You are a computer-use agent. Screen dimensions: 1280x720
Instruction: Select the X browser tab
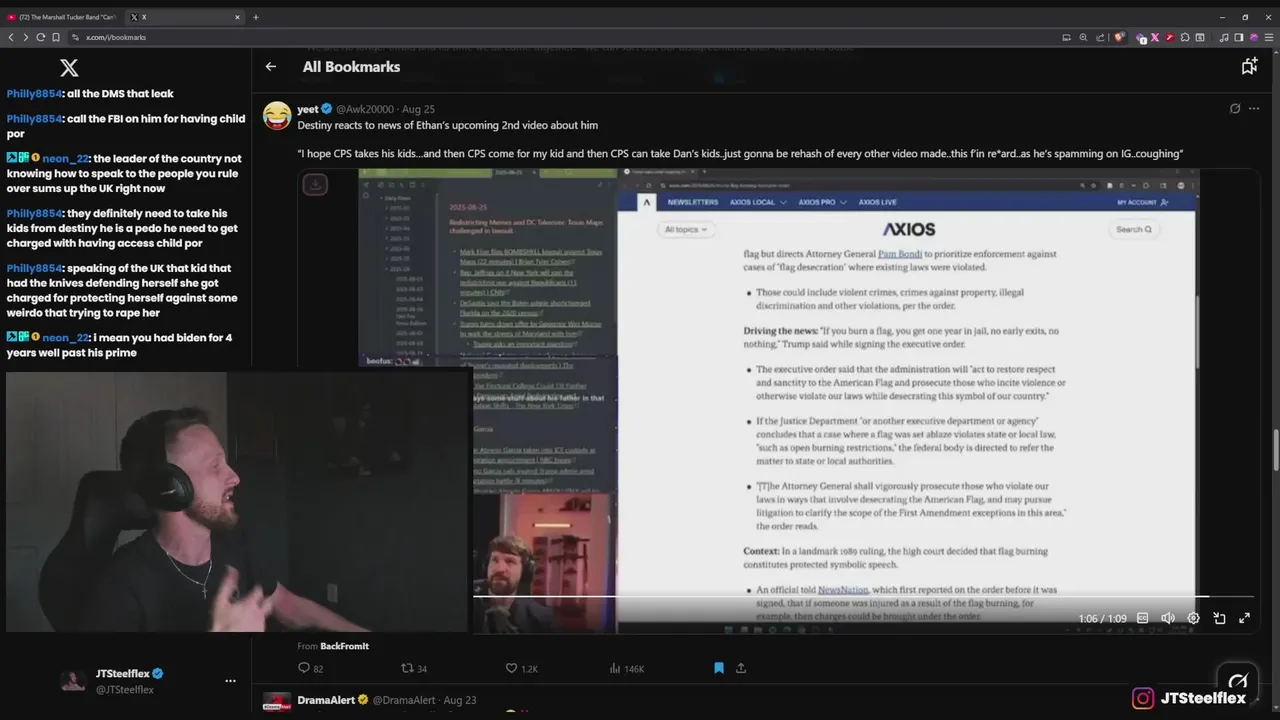184,17
